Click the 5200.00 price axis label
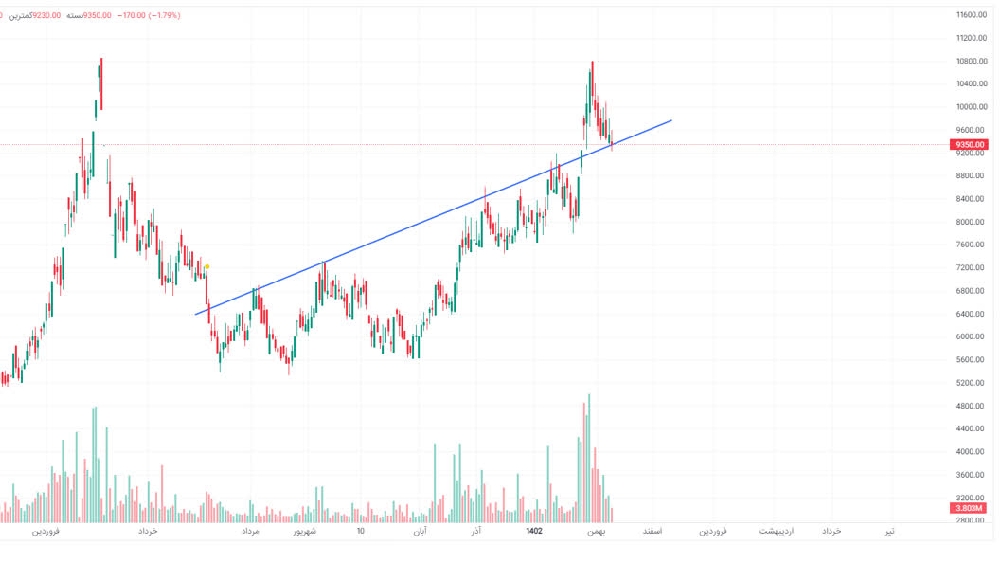The image size is (1000, 563). pyautogui.click(x=971, y=383)
